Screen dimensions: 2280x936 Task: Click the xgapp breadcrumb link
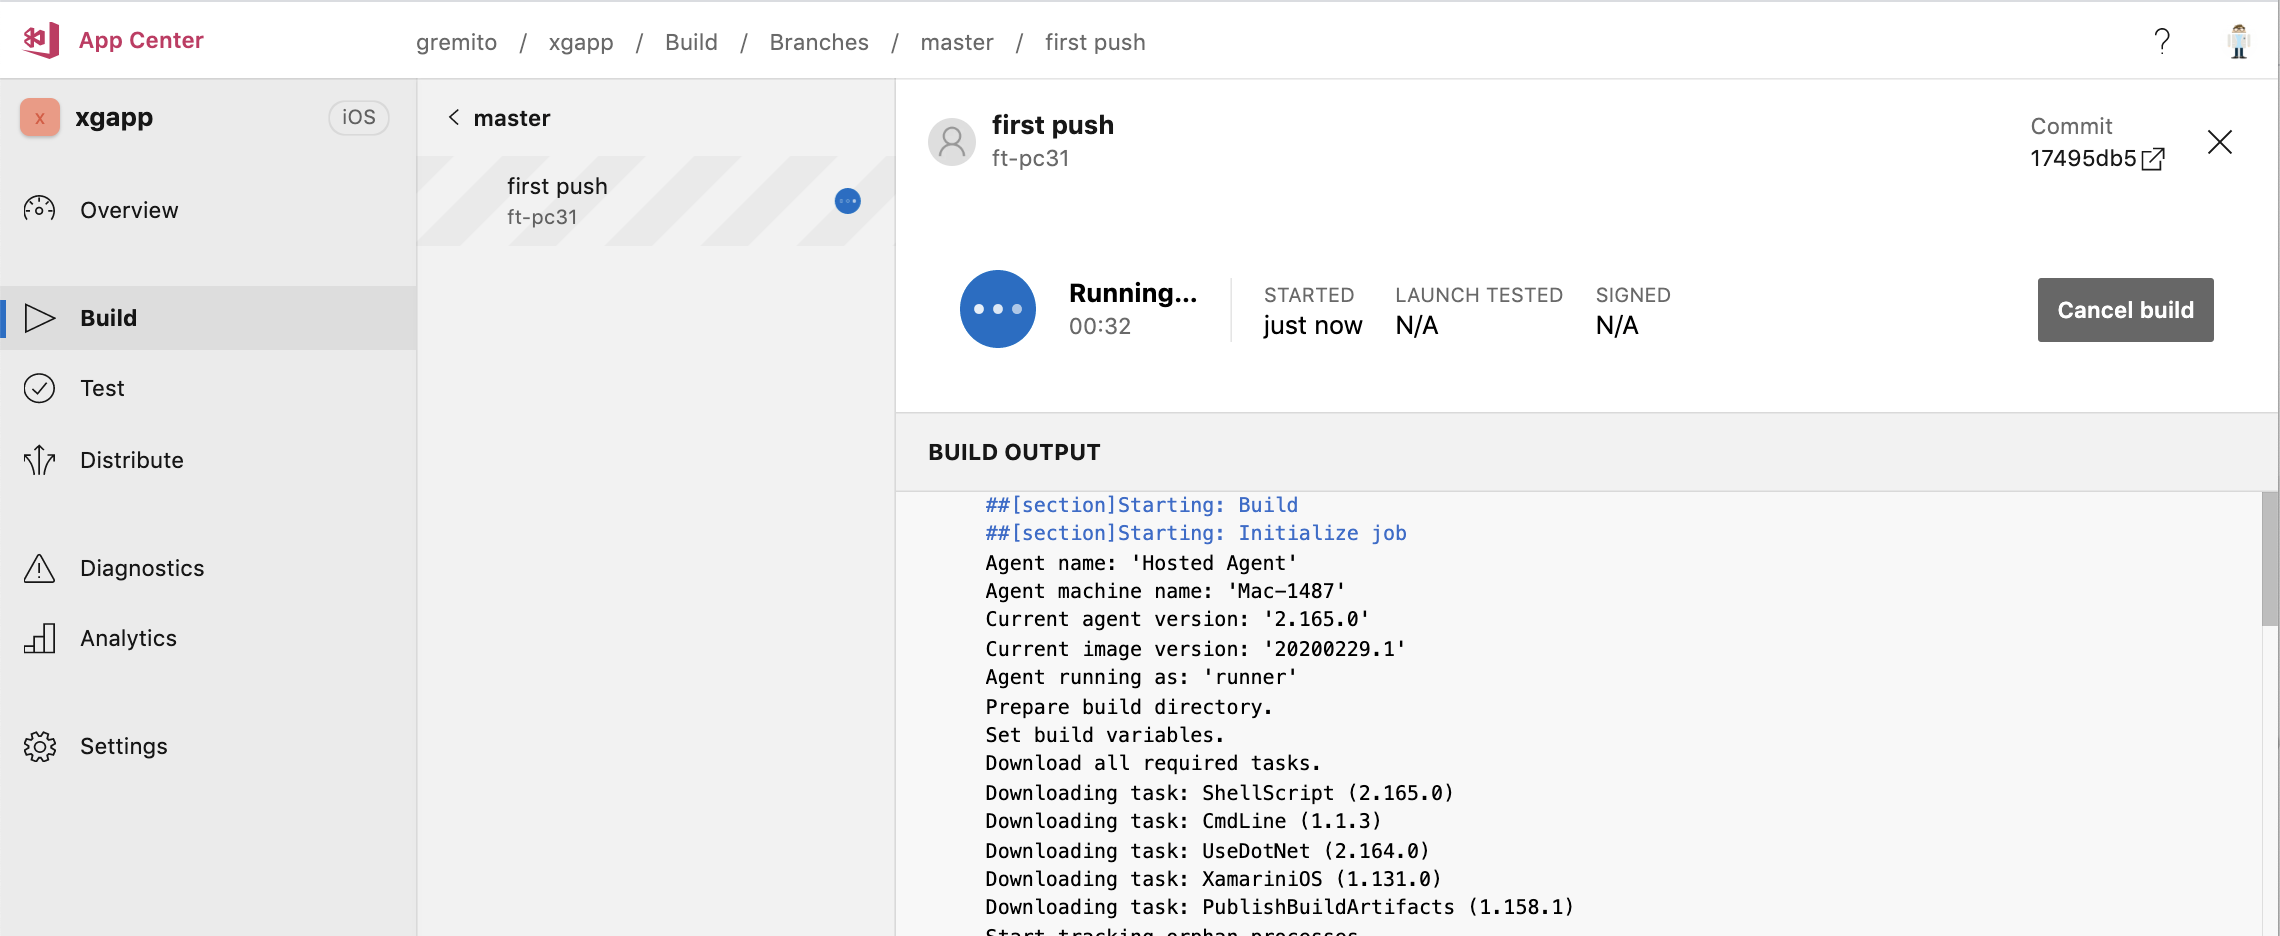pyautogui.click(x=581, y=42)
